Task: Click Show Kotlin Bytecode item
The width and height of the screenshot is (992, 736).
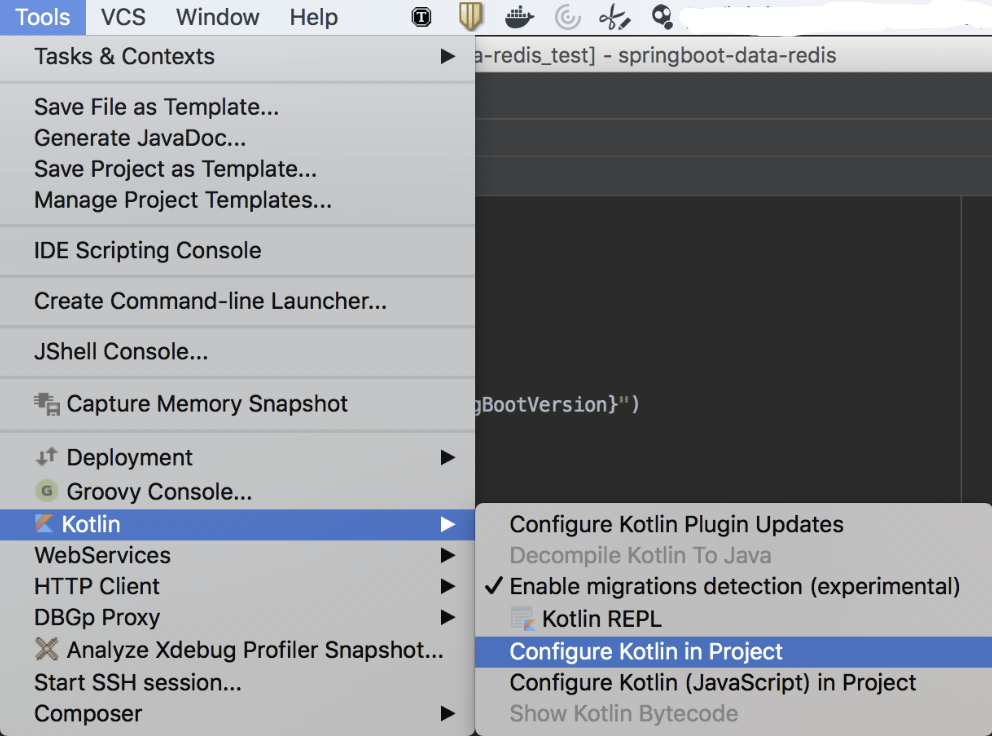Action: click(733, 714)
